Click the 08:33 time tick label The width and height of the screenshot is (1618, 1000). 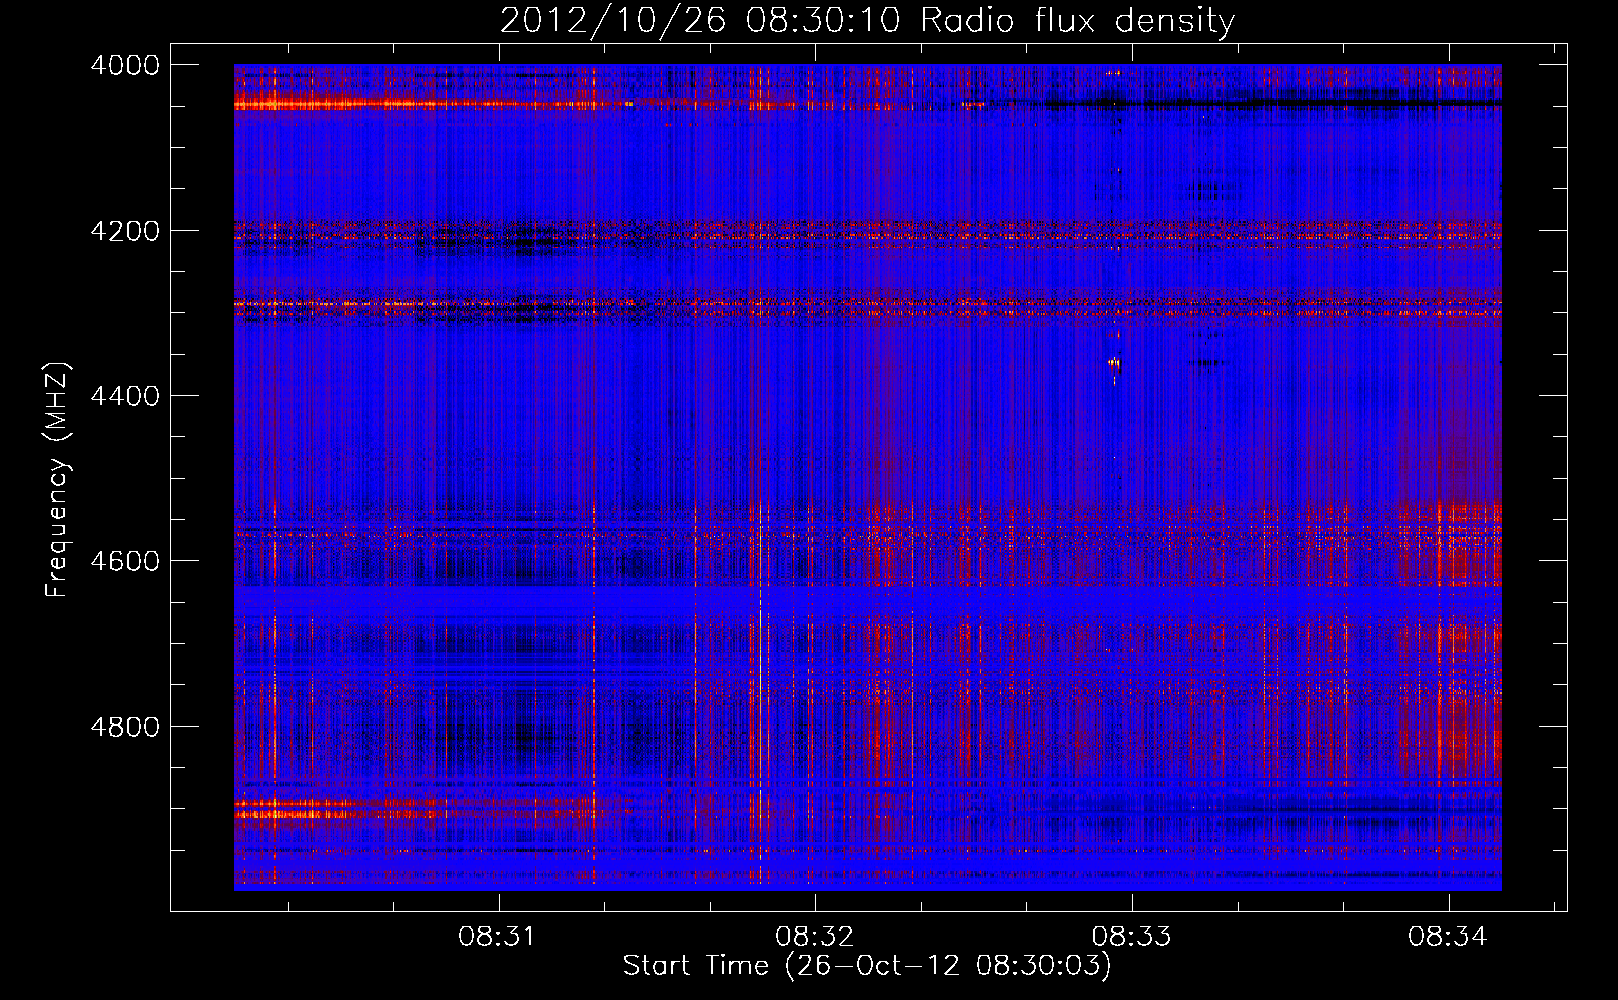click(1131, 937)
